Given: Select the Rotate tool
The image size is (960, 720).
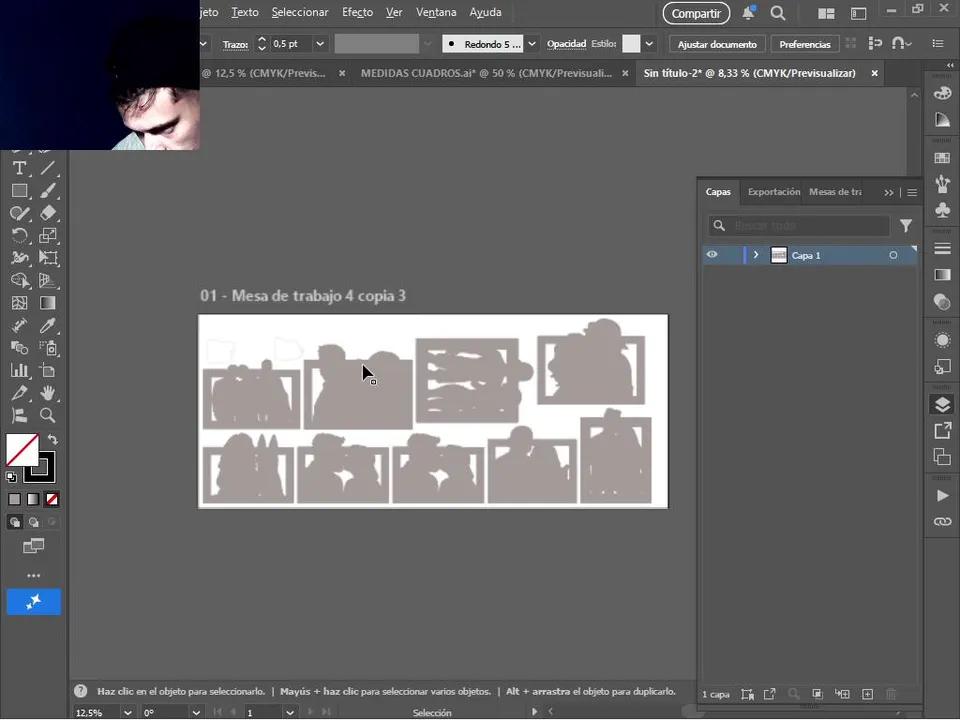Looking at the screenshot, I should [19, 236].
